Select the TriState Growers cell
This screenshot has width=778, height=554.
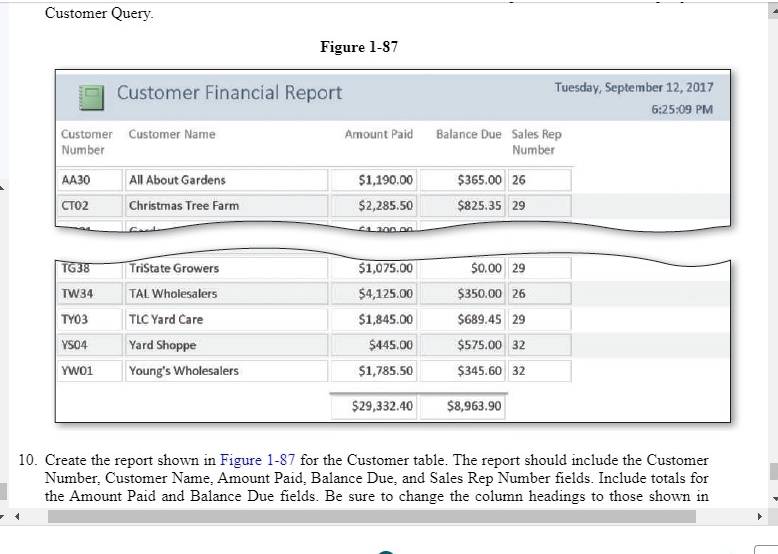226,268
